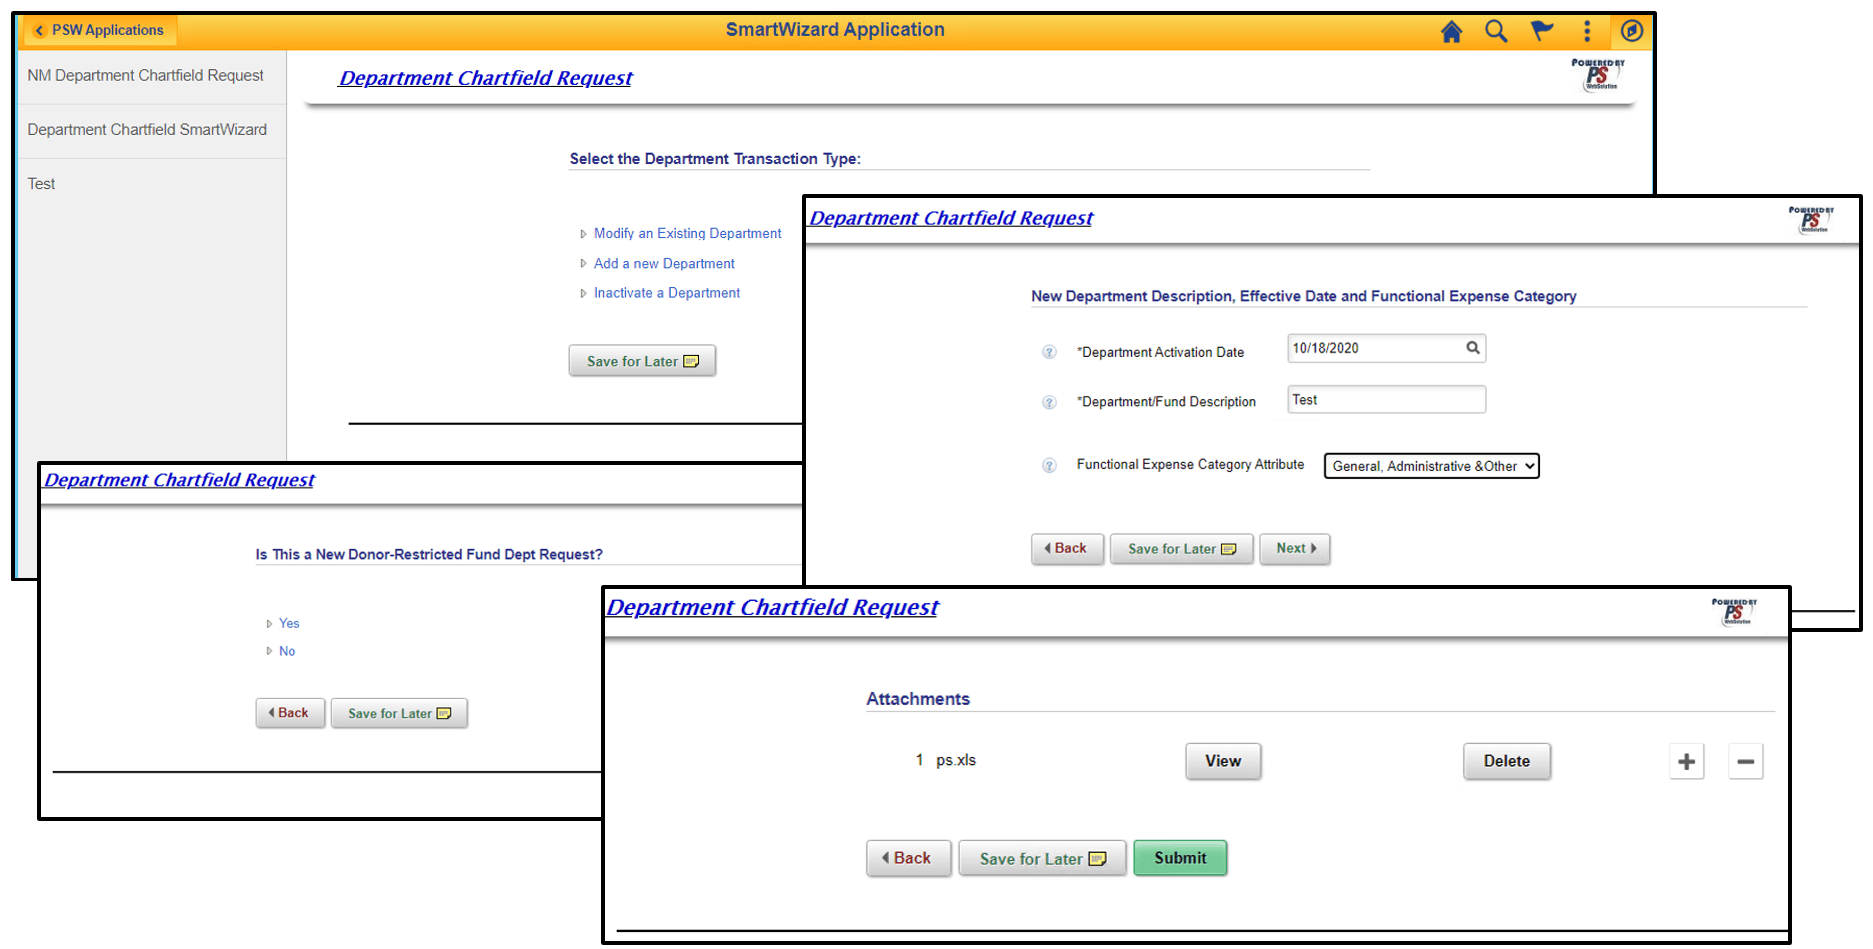
Task: Click the global Search magnifier icon
Action: [1496, 31]
